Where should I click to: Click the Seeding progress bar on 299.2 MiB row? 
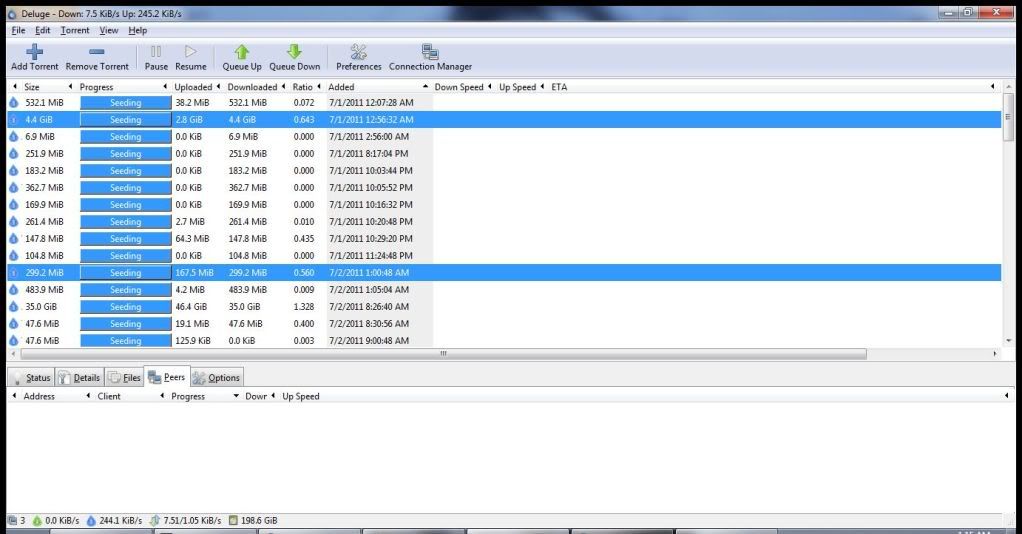pos(126,273)
